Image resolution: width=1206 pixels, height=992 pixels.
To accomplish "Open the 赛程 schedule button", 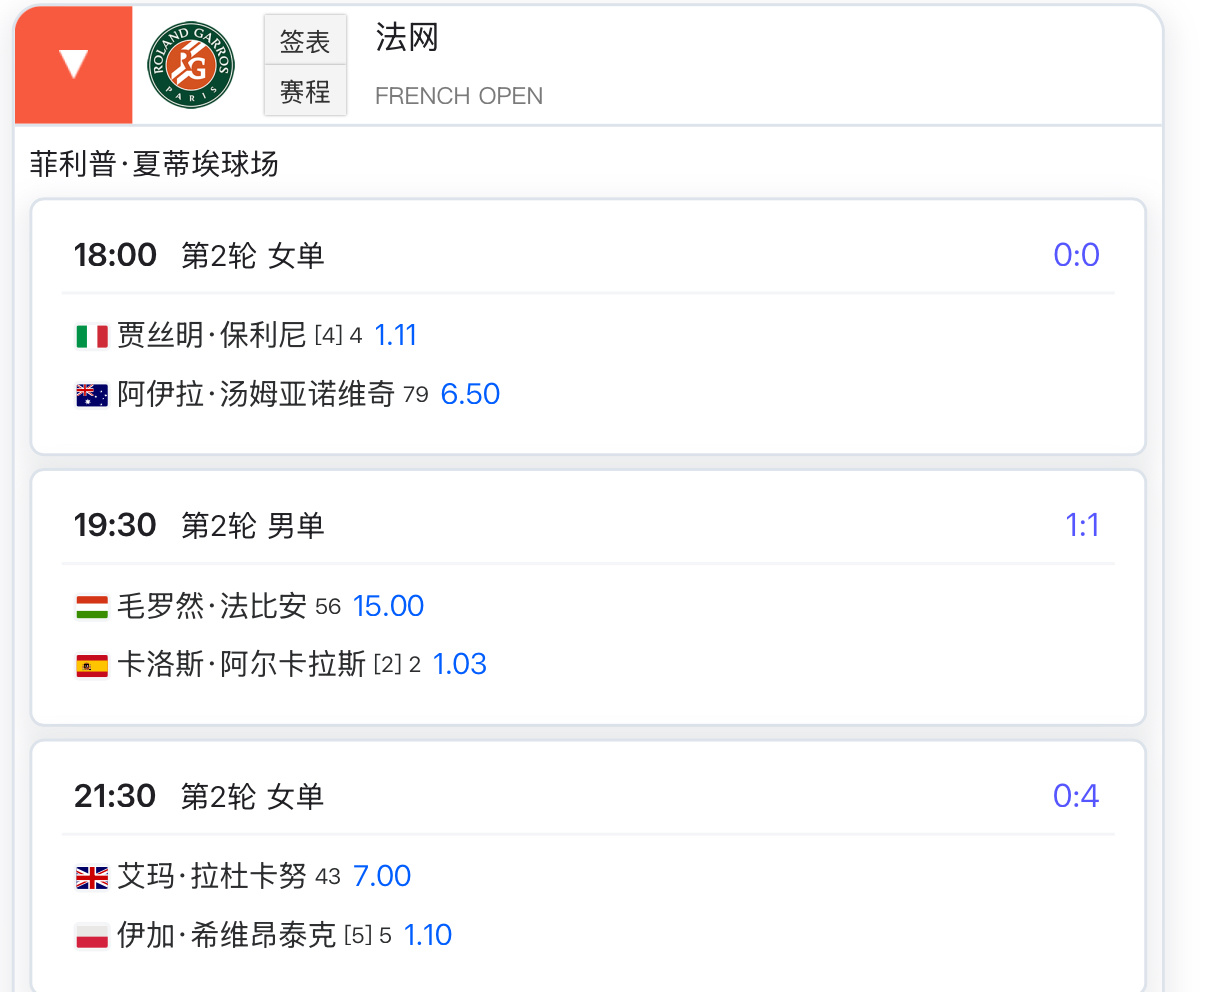I will [305, 91].
